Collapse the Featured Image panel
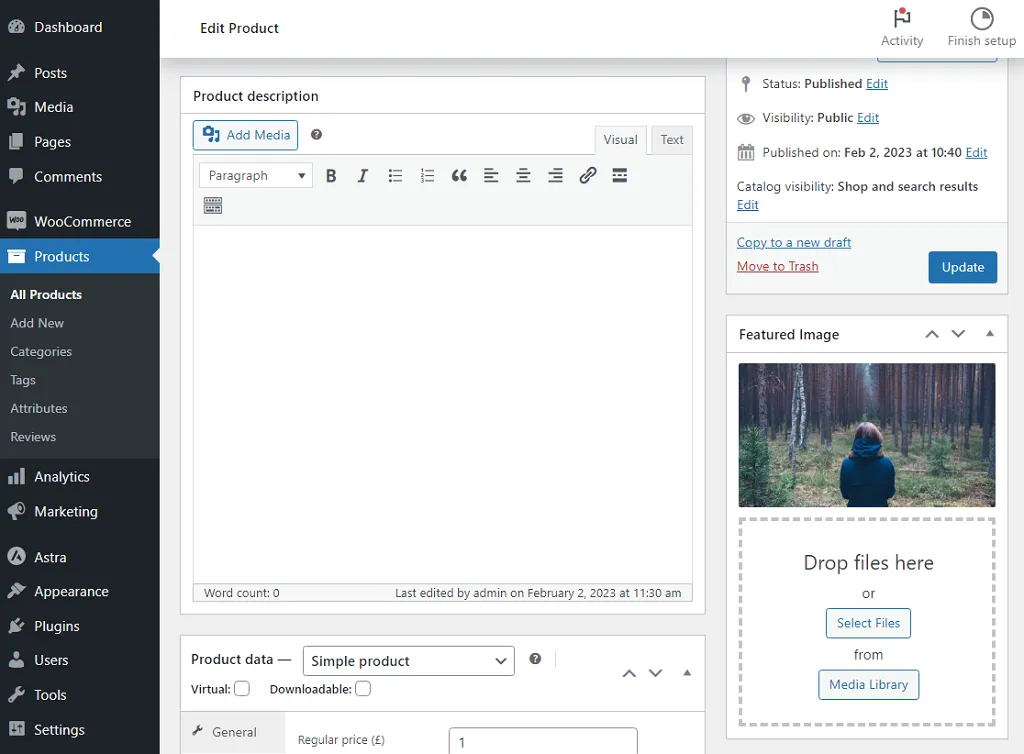 coord(990,334)
